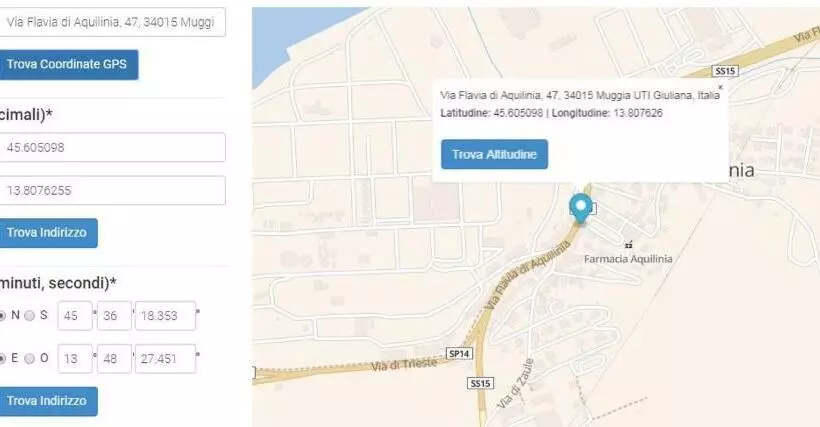Click the SP14 road shield on map

pyautogui.click(x=459, y=354)
